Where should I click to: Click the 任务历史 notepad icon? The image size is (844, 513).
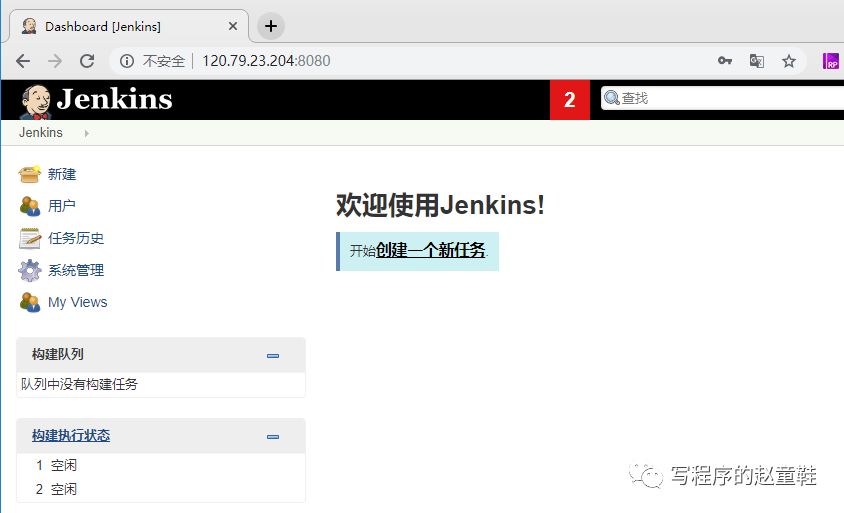click(x=30, y=238)
